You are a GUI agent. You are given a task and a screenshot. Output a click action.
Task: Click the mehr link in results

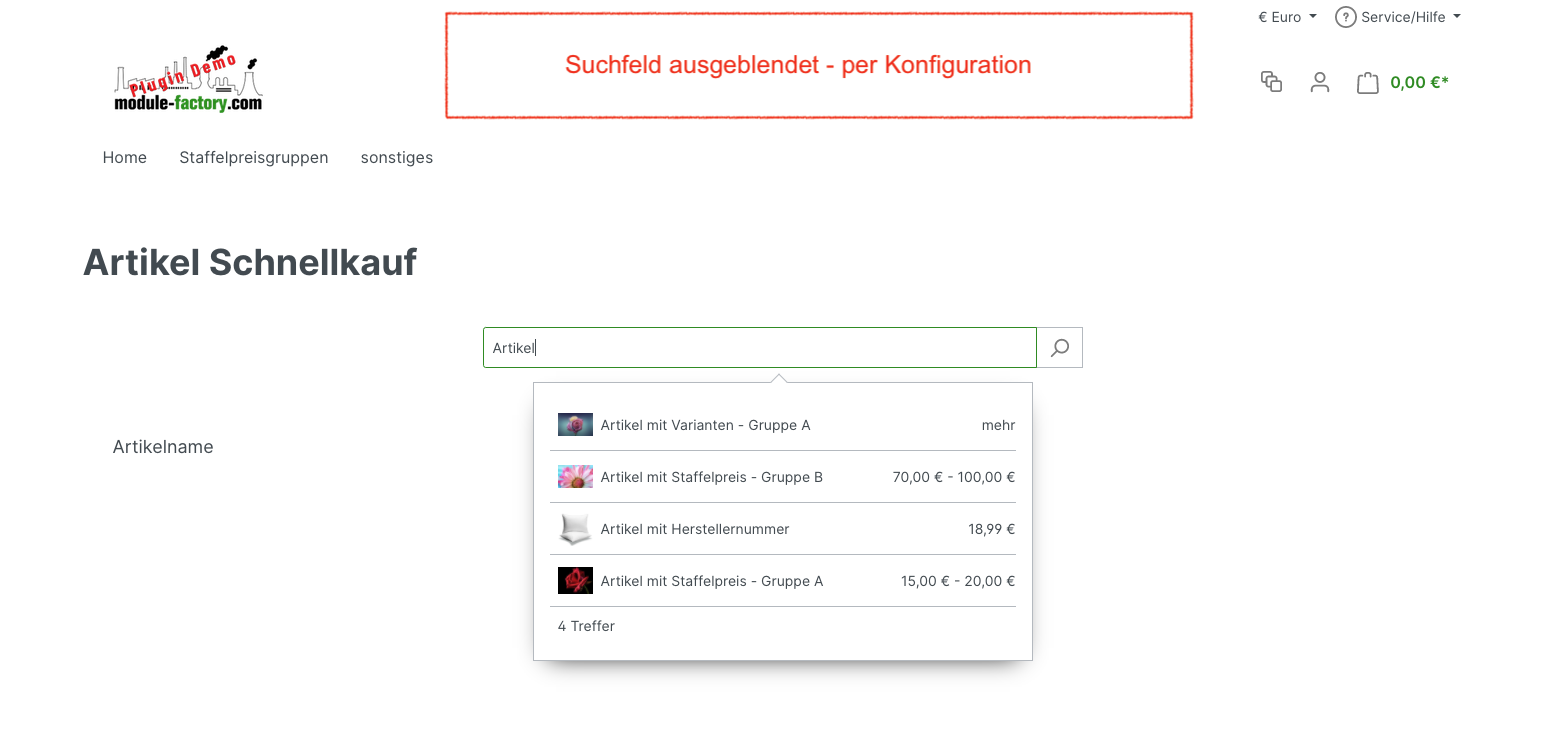click(x=998, y=425)
